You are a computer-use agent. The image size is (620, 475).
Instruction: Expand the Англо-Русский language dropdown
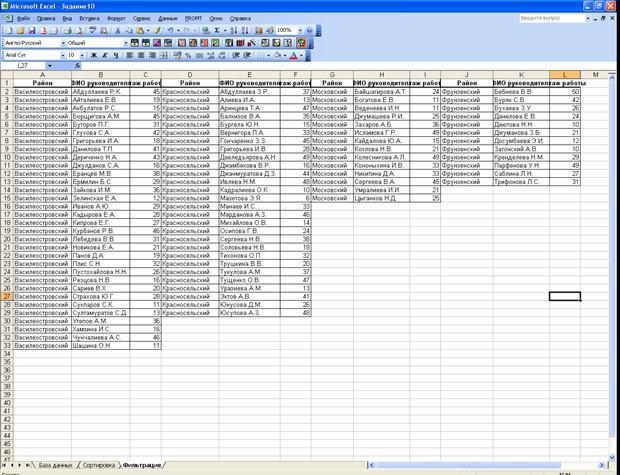[62, 43]
